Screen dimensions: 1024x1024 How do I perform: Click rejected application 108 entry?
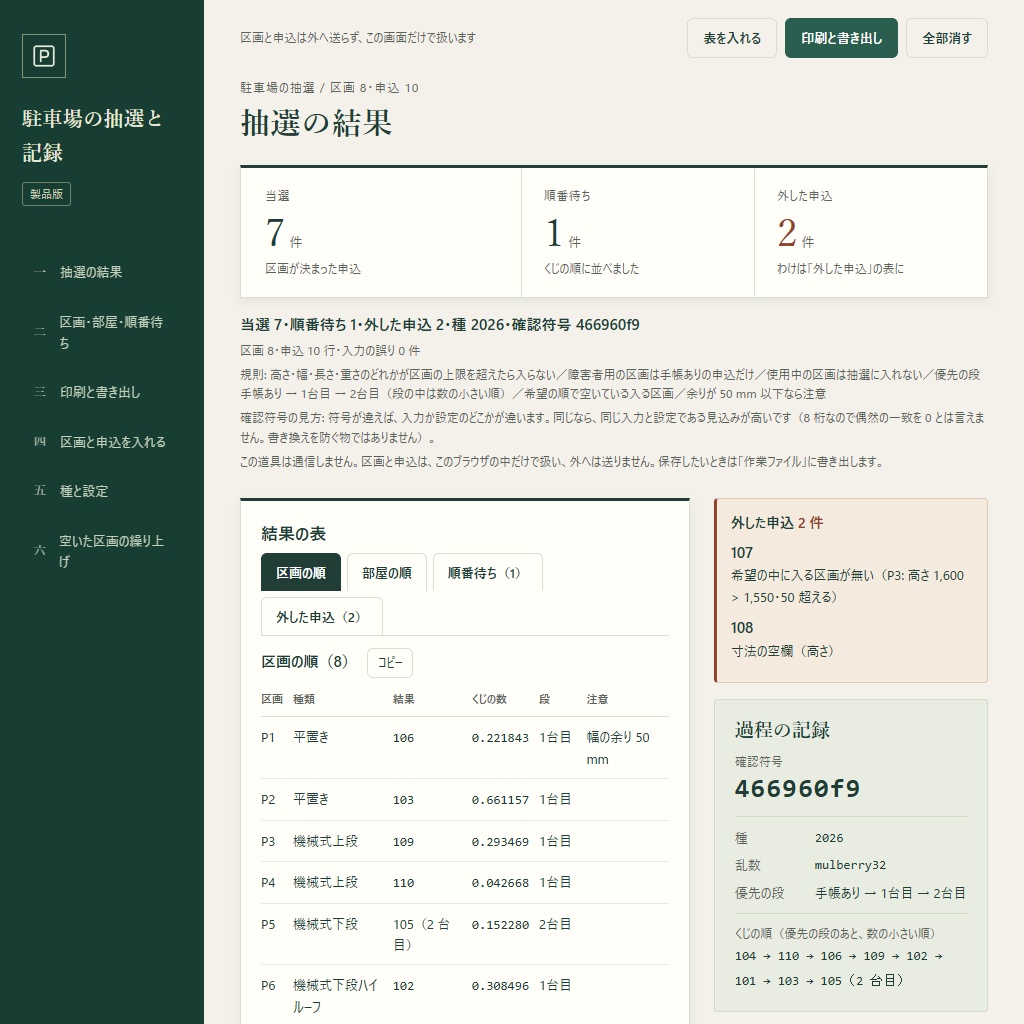(x=850, y=639)
